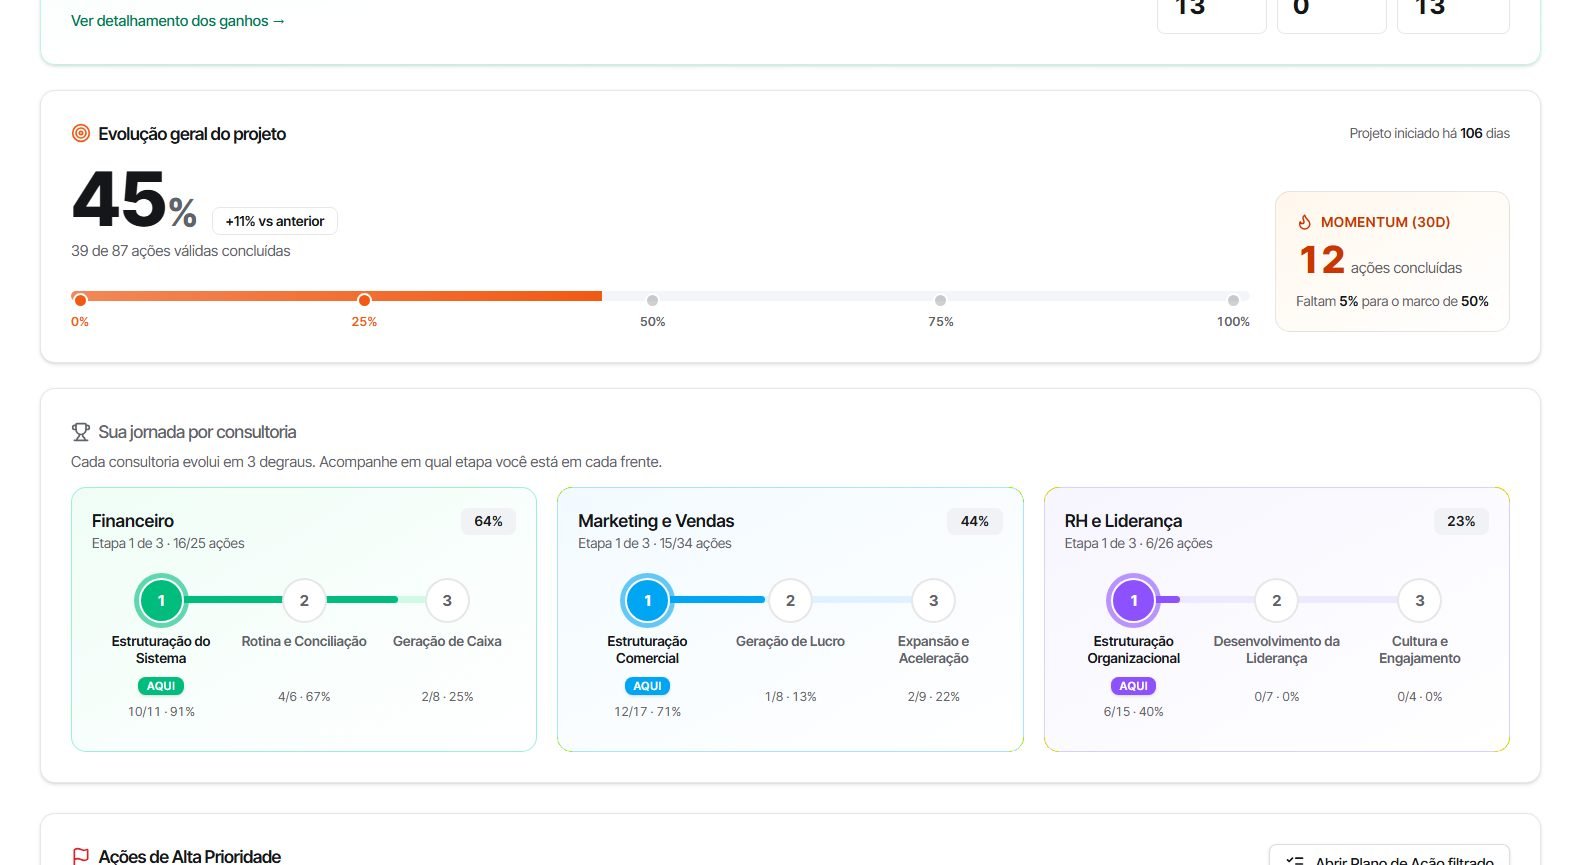
Task: Open the Ver detalhamento dos ganhos link
Action: pos(178,20)
